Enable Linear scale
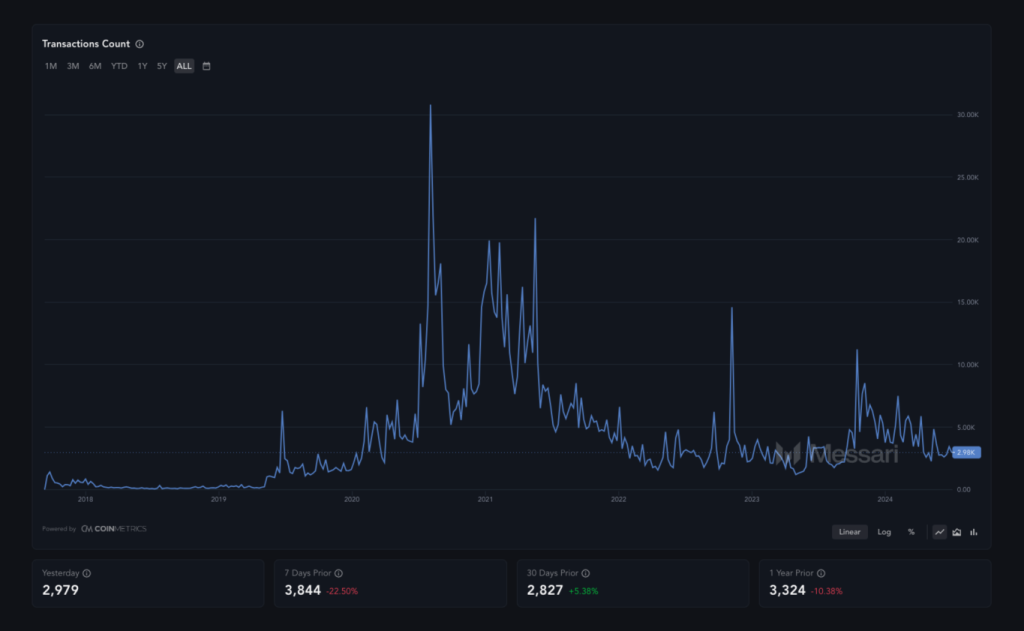 point(850,532)
